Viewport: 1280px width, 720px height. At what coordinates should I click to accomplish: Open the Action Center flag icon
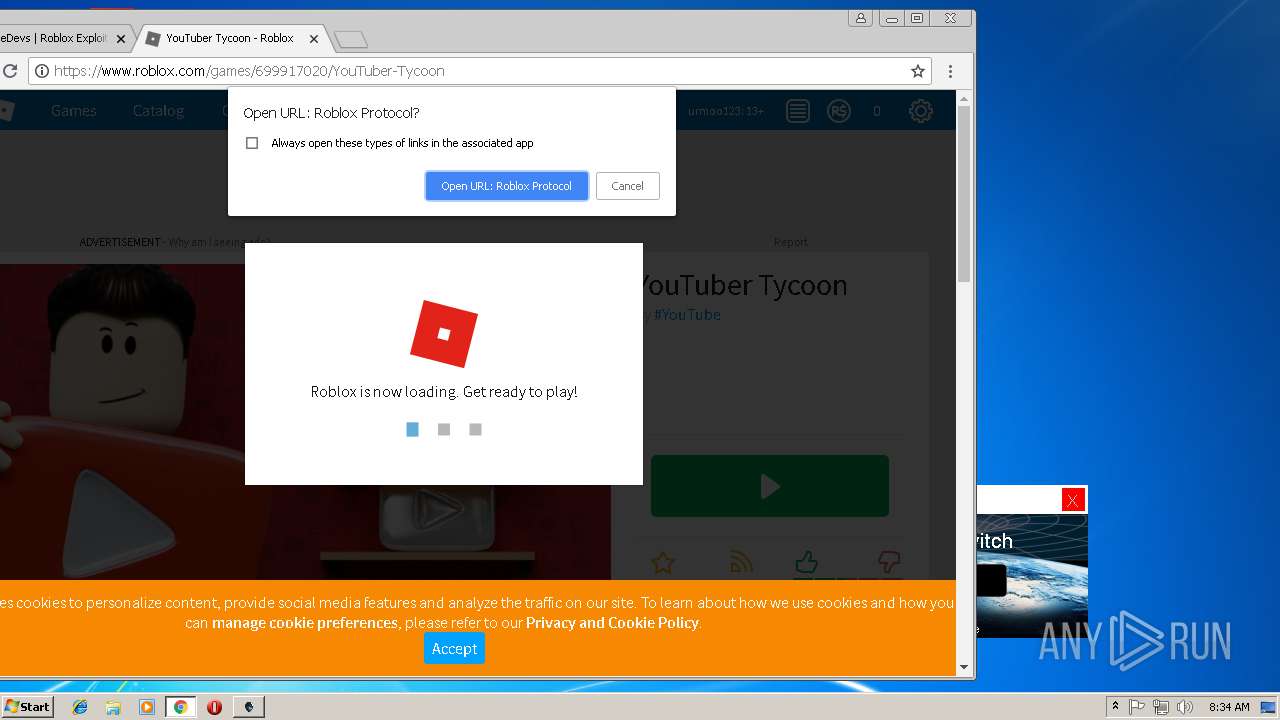pyautogui.click(x=1137, y=707)
